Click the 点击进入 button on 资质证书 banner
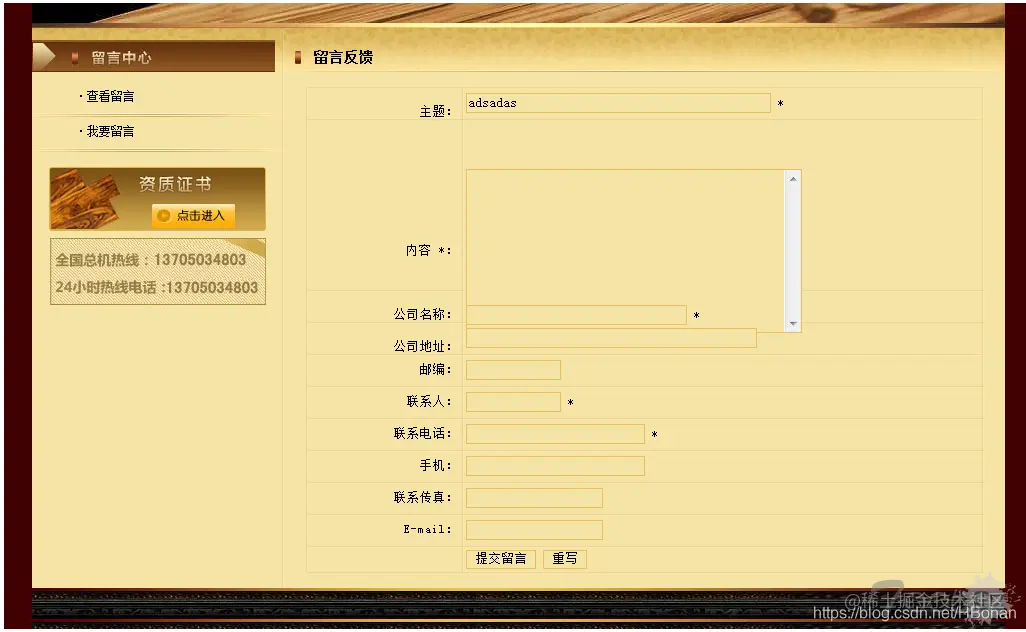Image resolution: width=1026 pixels, height=632 pixels. click(193, 215)
